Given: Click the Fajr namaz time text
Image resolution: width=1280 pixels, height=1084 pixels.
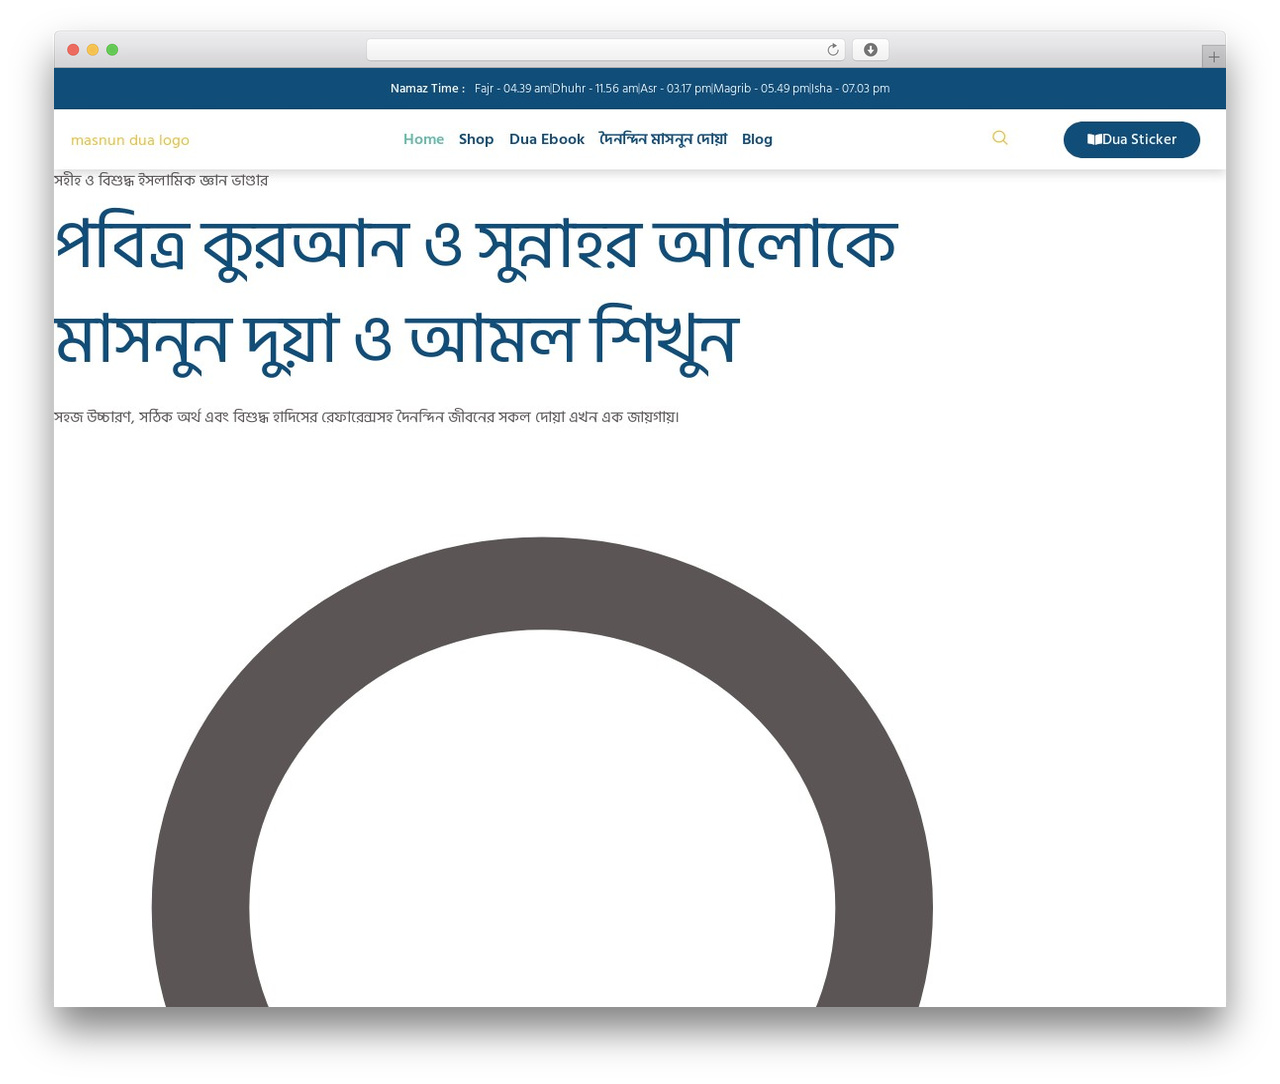Looking at the screenshot, I should [x=512, y=89].
